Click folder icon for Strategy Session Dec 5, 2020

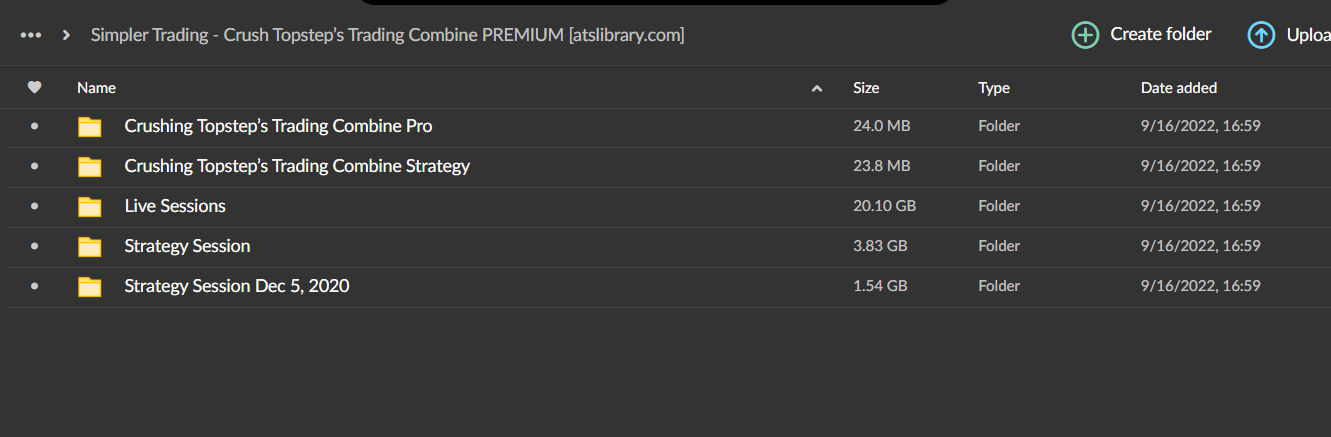pyautogui.click(x=90, y=287)
